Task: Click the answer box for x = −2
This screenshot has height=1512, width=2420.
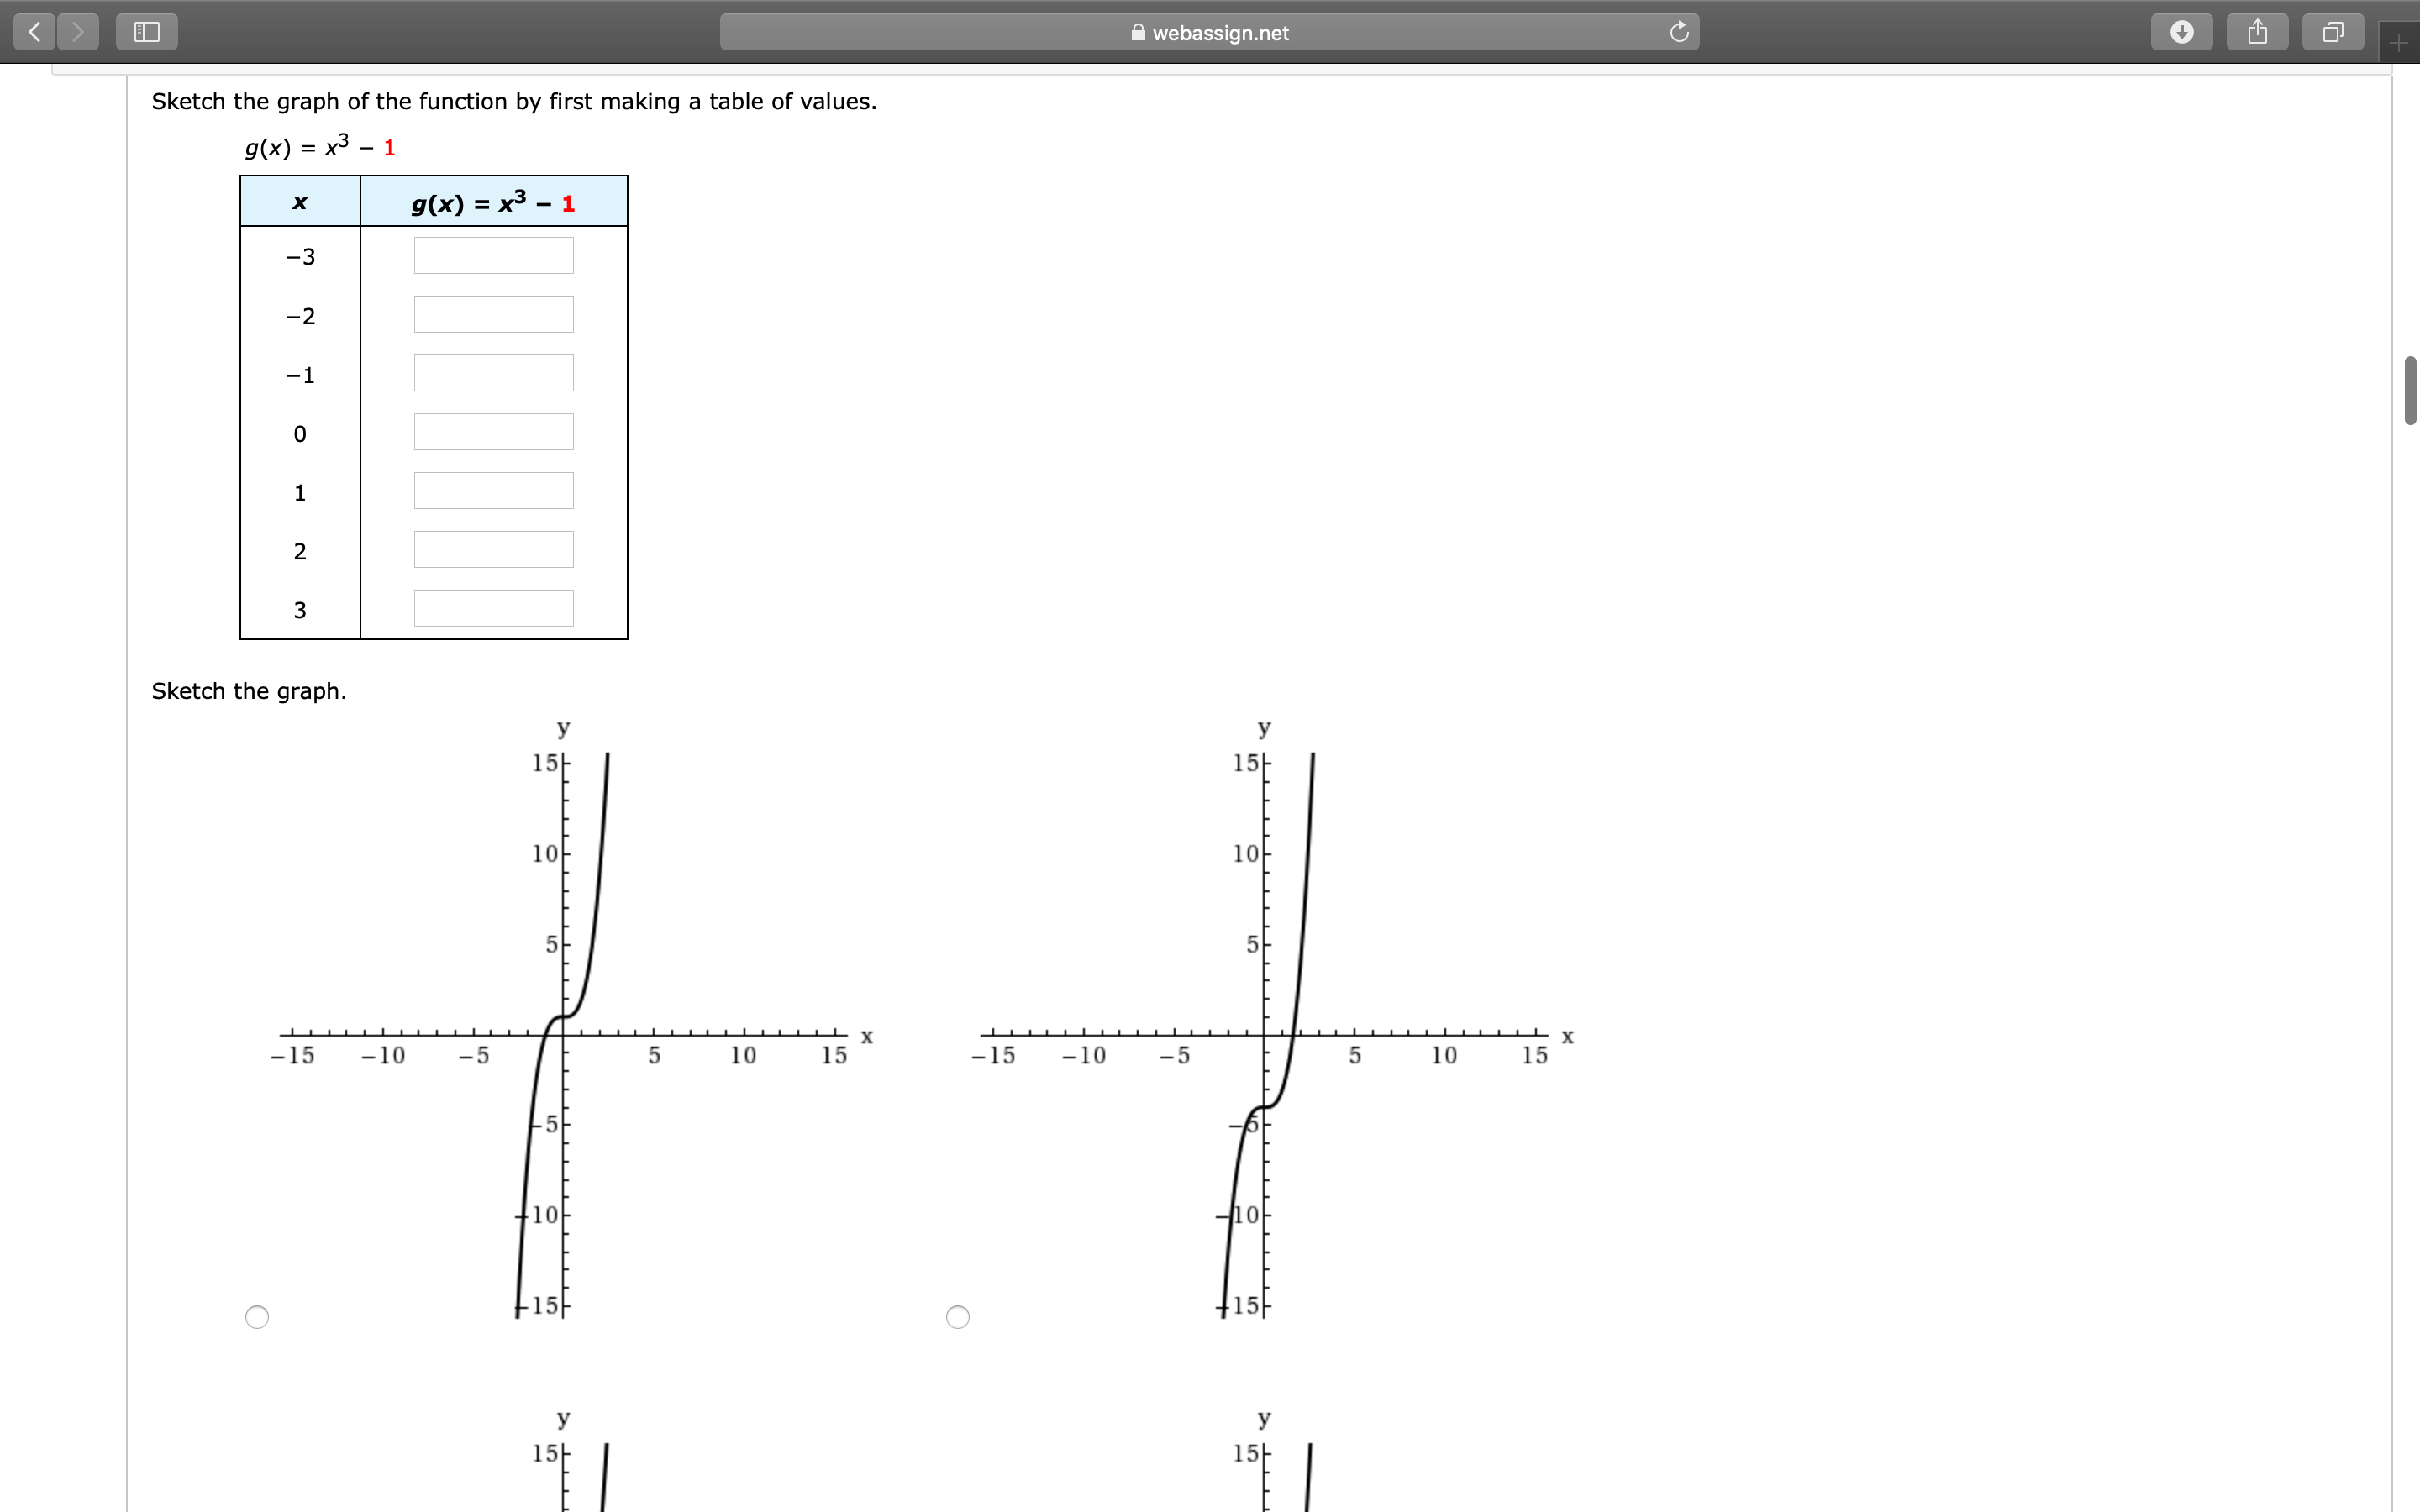Action: 493,315
